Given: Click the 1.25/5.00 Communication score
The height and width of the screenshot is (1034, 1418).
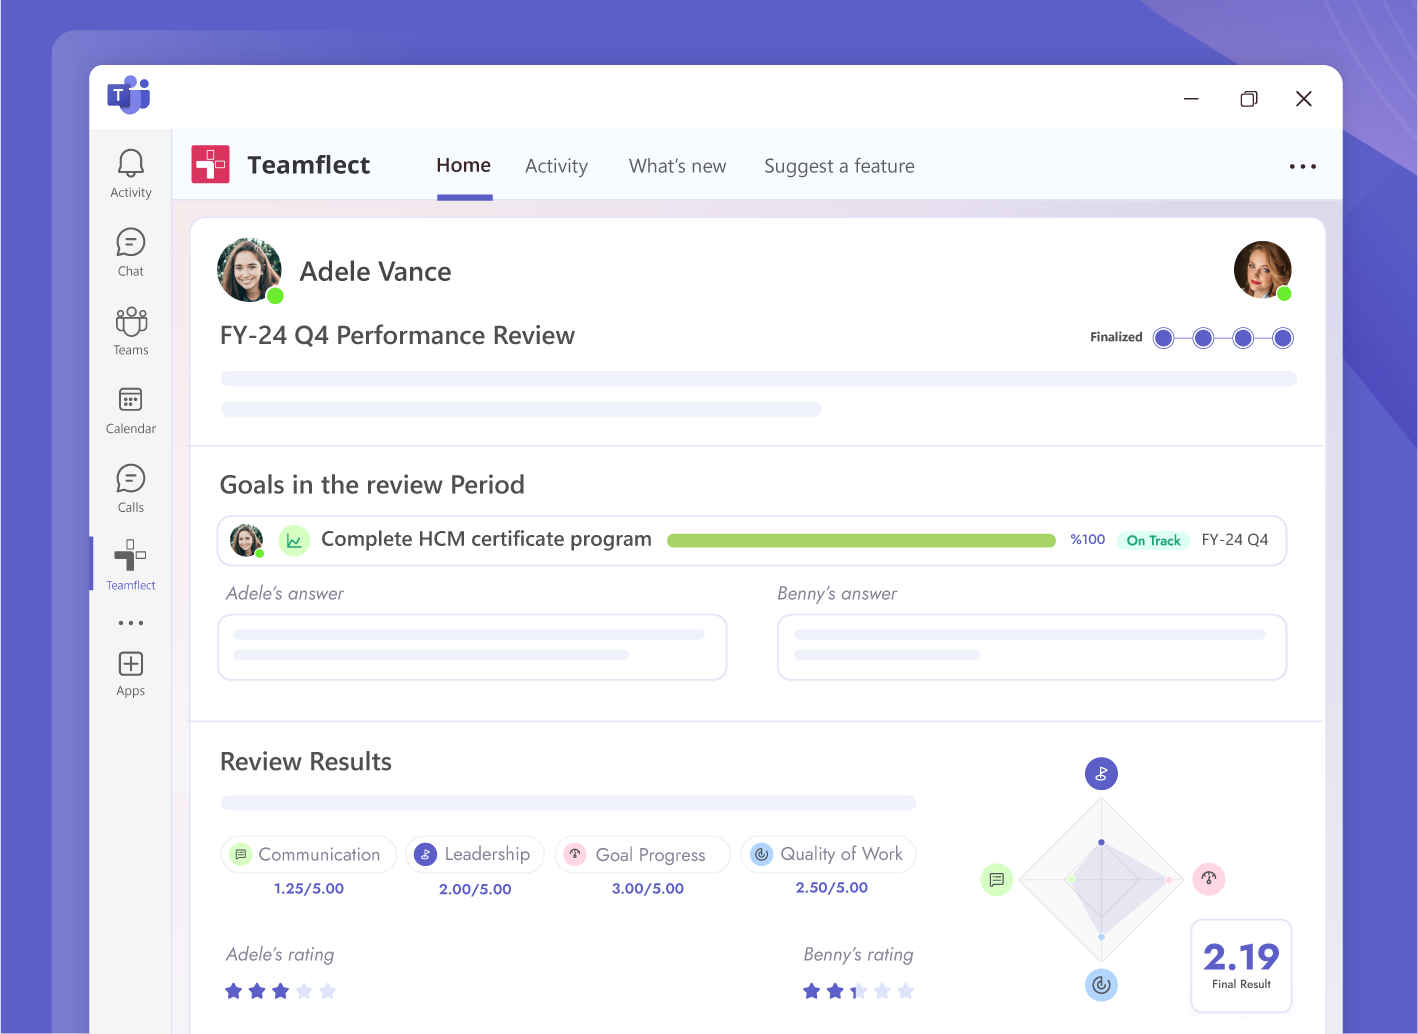Looking at the screenshot, I should click(x=309, y=888).
